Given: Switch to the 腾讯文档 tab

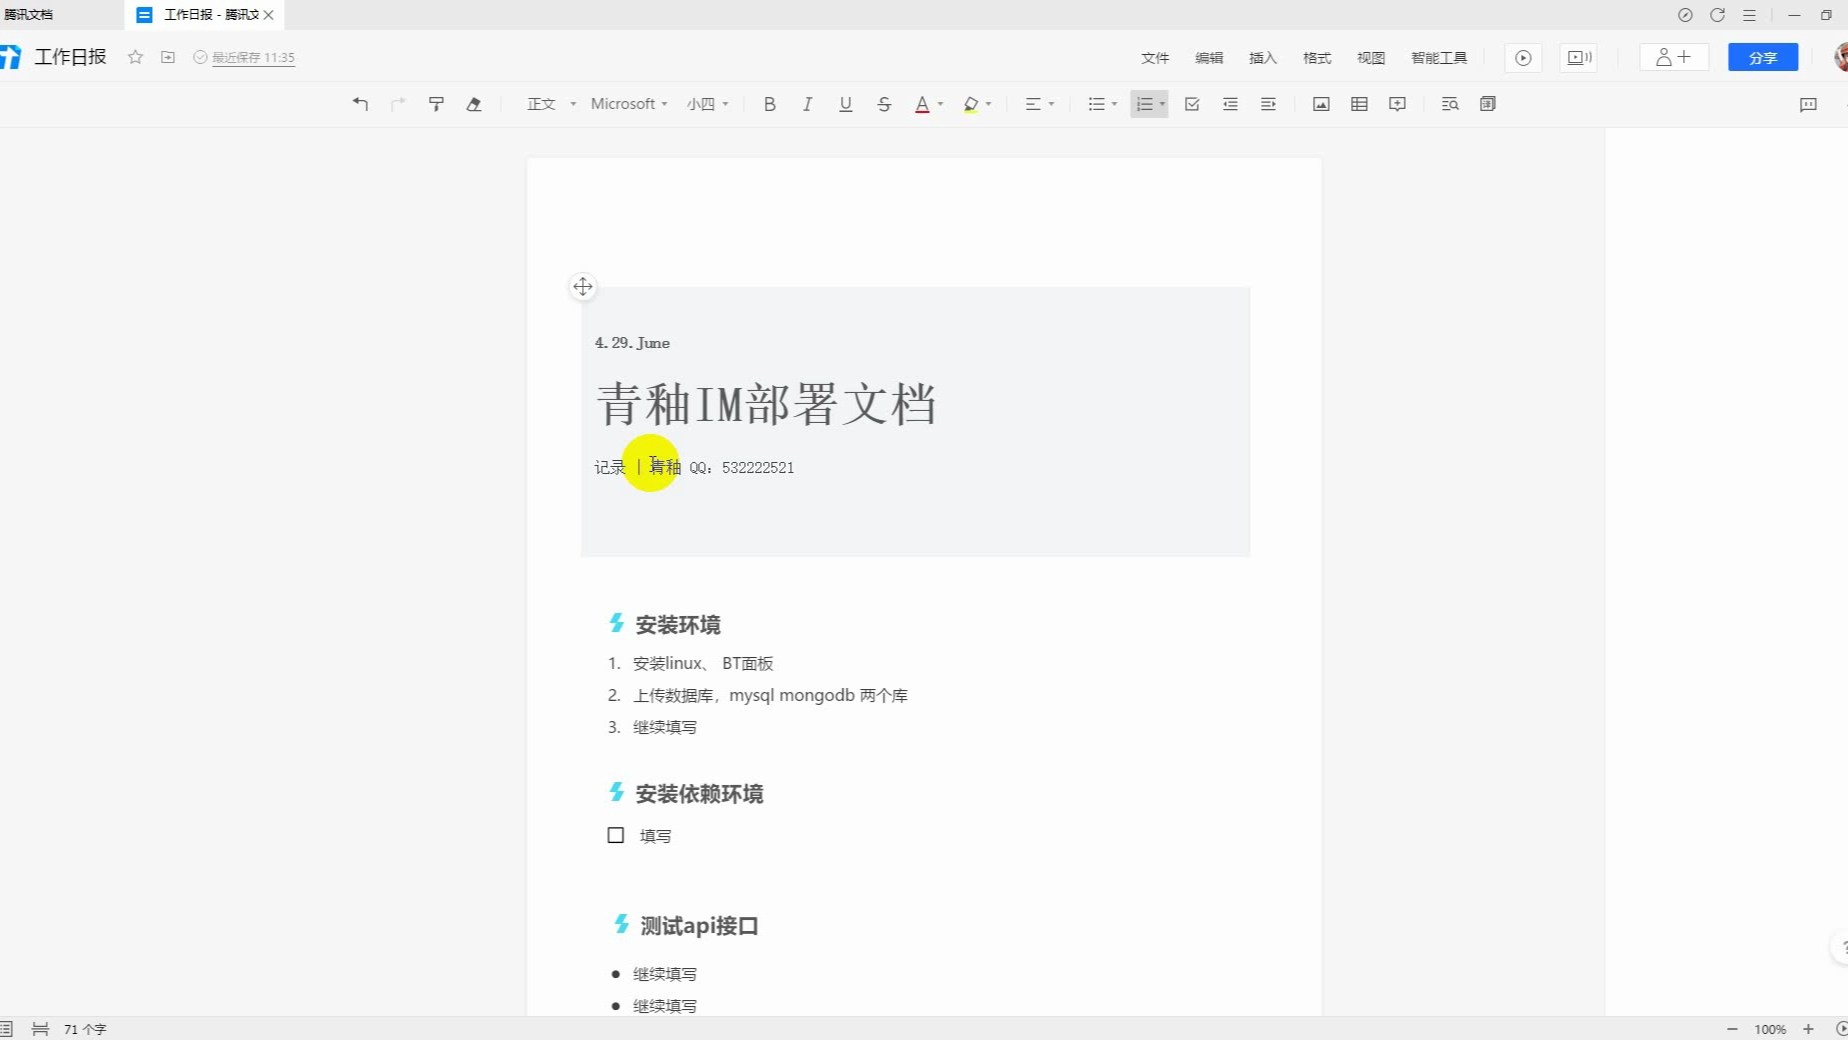Looking at the screenshot, I should 29,15.
